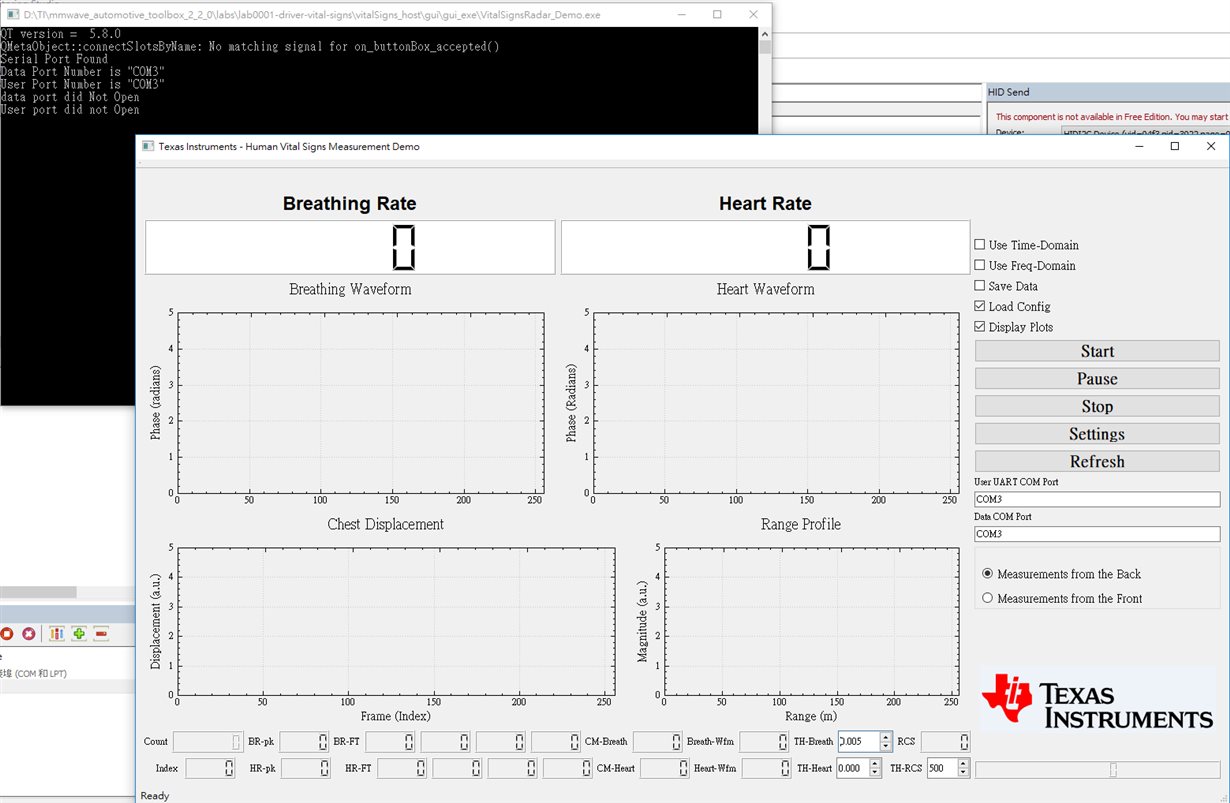Click the Heart Rate LCD display
Image resolution: width=1230 pixels, height=803 pixels.
click(765, 247)
